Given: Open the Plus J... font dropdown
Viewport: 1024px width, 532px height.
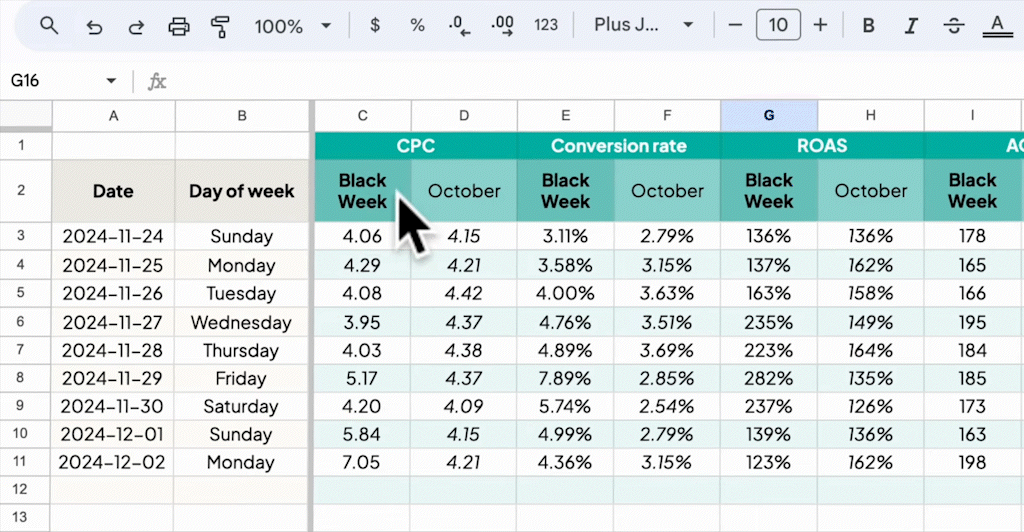Looking at the screenshot, I should point(643,26).
